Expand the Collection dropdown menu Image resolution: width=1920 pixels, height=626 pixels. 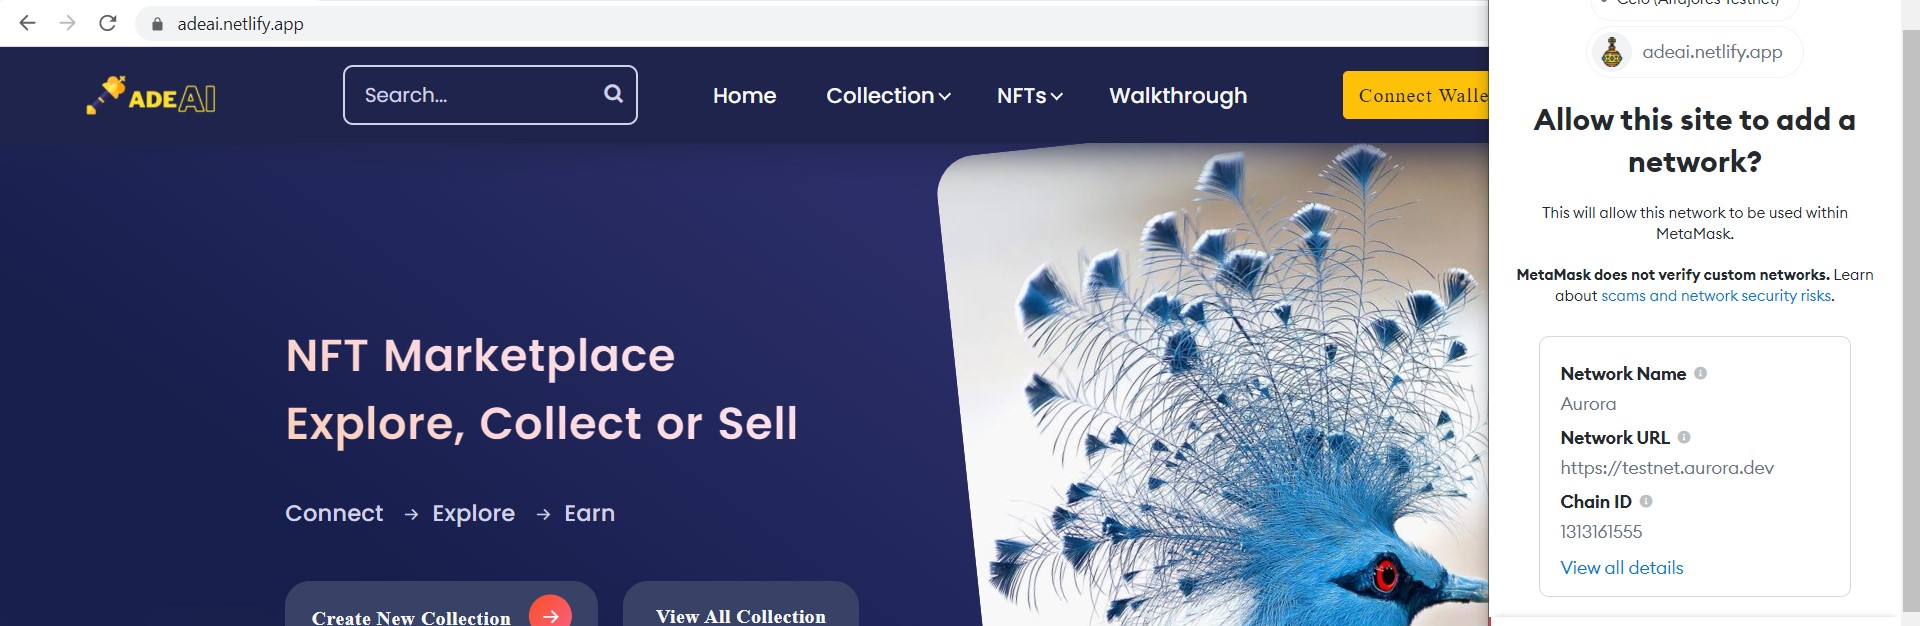[888, 96]
